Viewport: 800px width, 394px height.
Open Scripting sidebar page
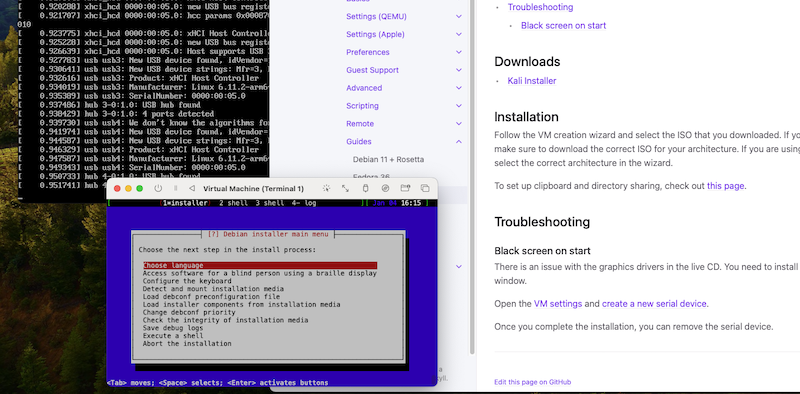362,106
